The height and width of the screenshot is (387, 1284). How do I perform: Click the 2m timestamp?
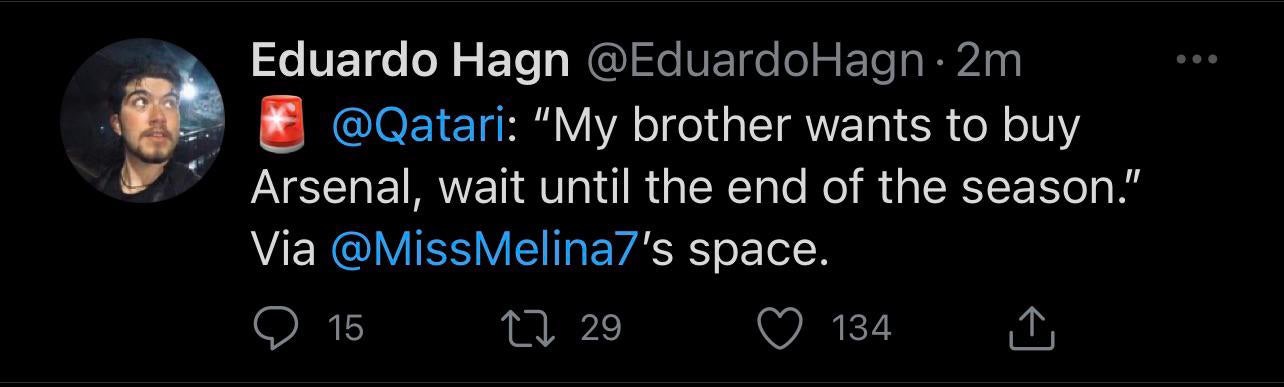988,62
